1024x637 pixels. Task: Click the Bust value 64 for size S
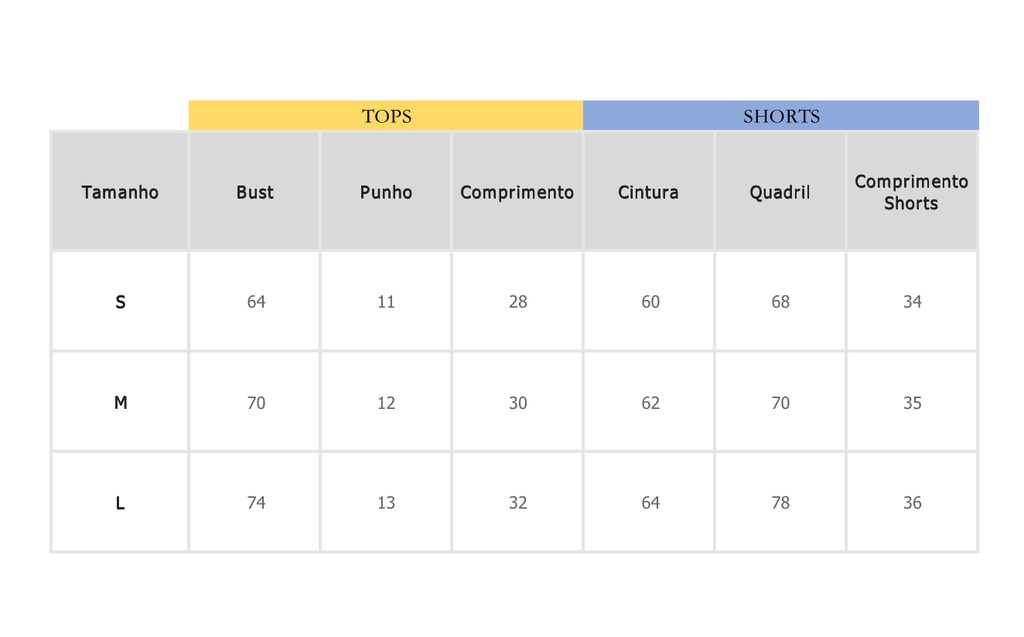pyautogui.click(x=255, y=301)
